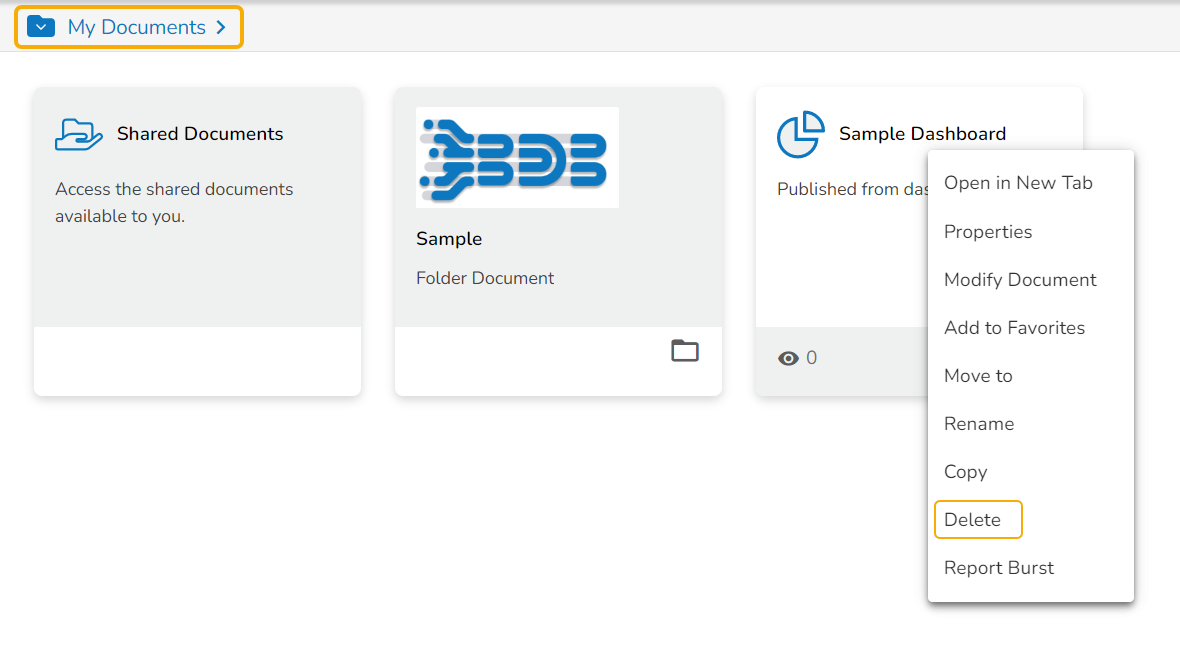Click the Sample folder name
The width and height of the screenshot is (1180, 655).
point(449,239)
